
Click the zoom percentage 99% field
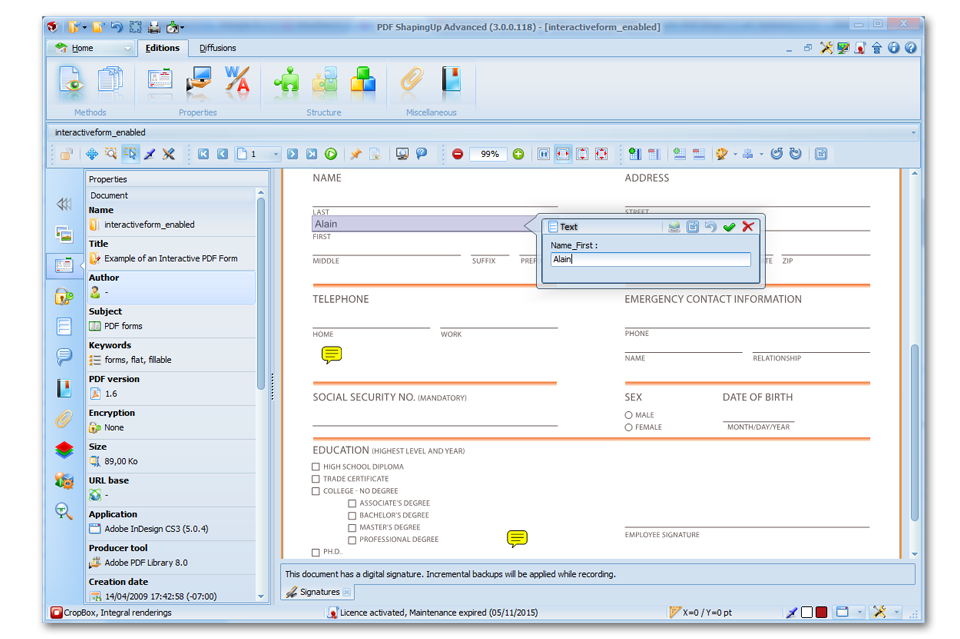point(489,154)
